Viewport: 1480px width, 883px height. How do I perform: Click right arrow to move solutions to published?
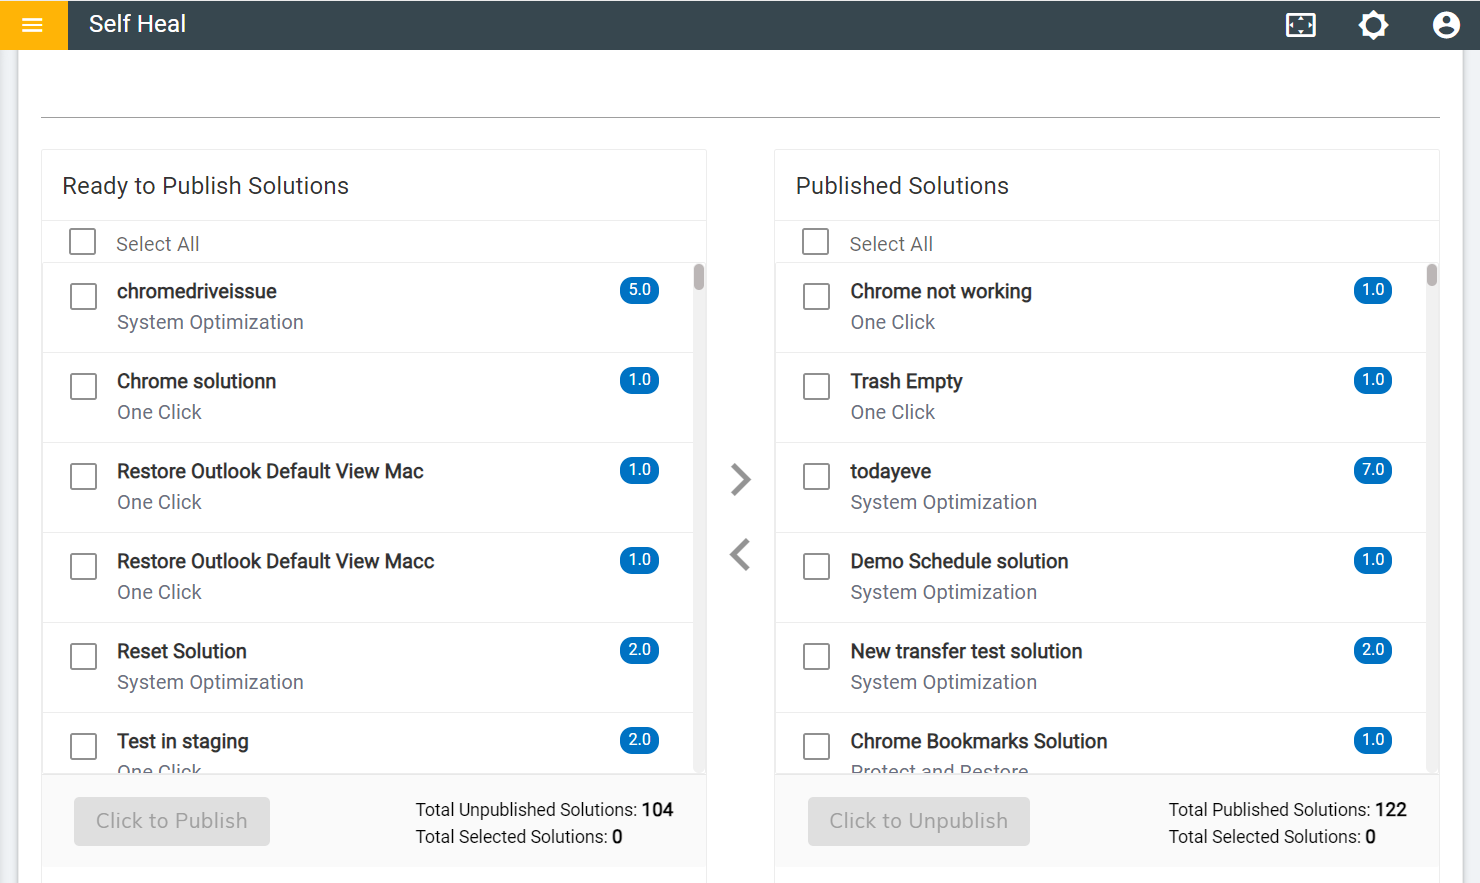click(740, 480)
